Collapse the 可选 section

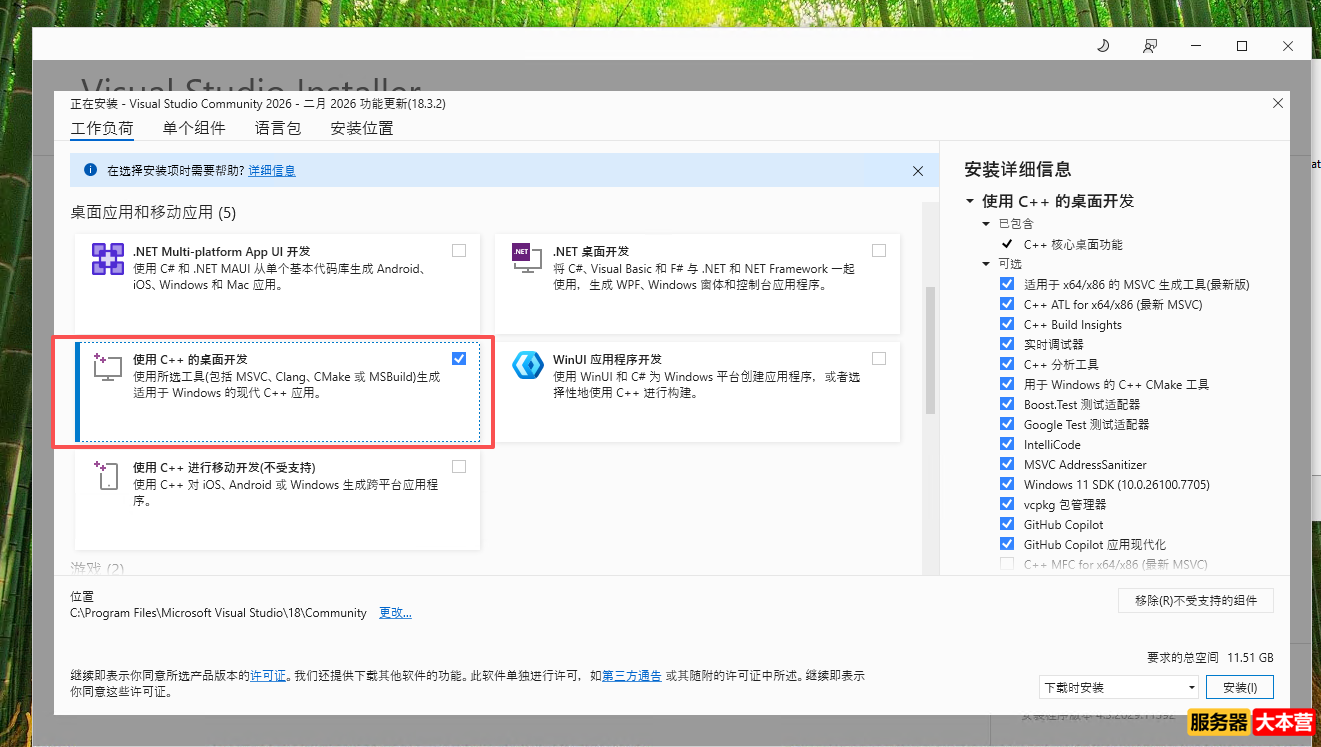click(985, 263)
